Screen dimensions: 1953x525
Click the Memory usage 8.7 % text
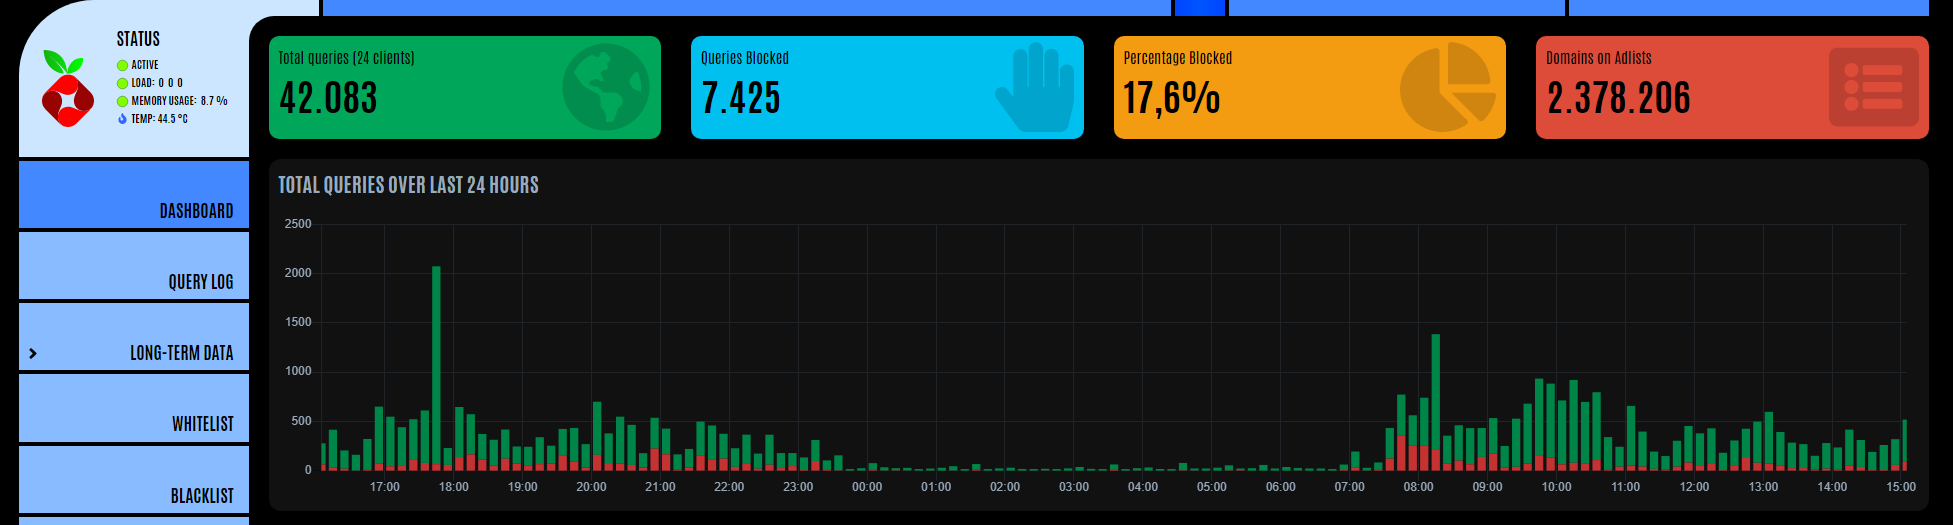pos(179,101)
